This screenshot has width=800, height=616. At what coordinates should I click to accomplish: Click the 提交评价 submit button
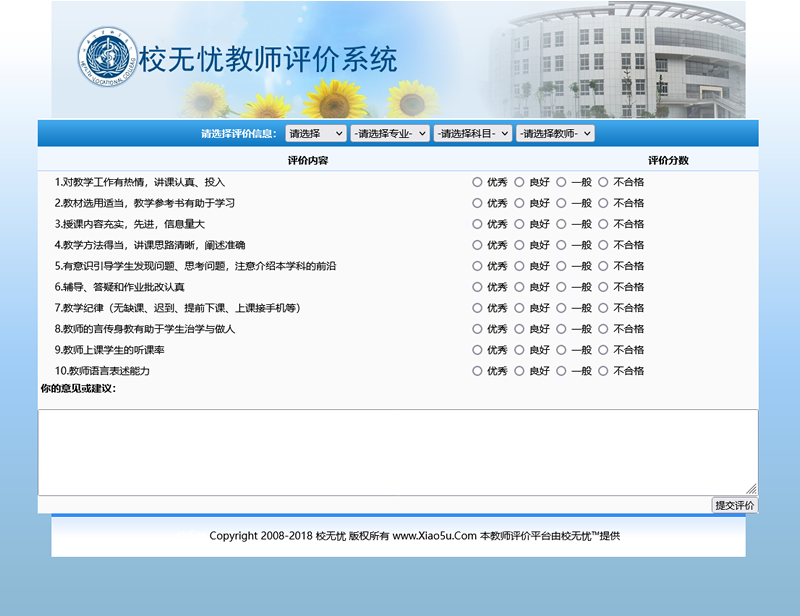(x=733, y=504)
